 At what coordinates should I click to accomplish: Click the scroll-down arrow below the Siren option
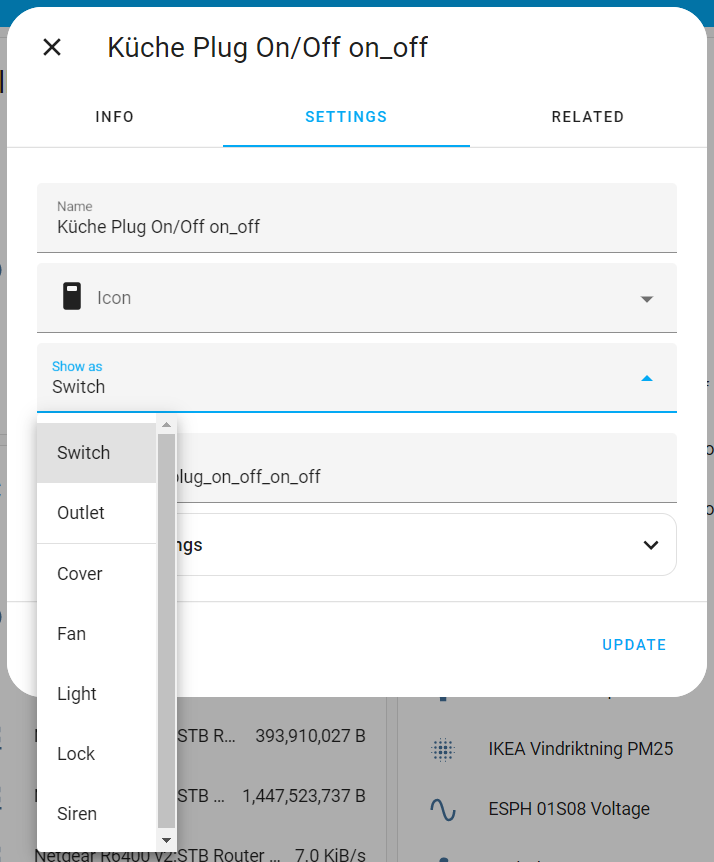tap(167, 840)
